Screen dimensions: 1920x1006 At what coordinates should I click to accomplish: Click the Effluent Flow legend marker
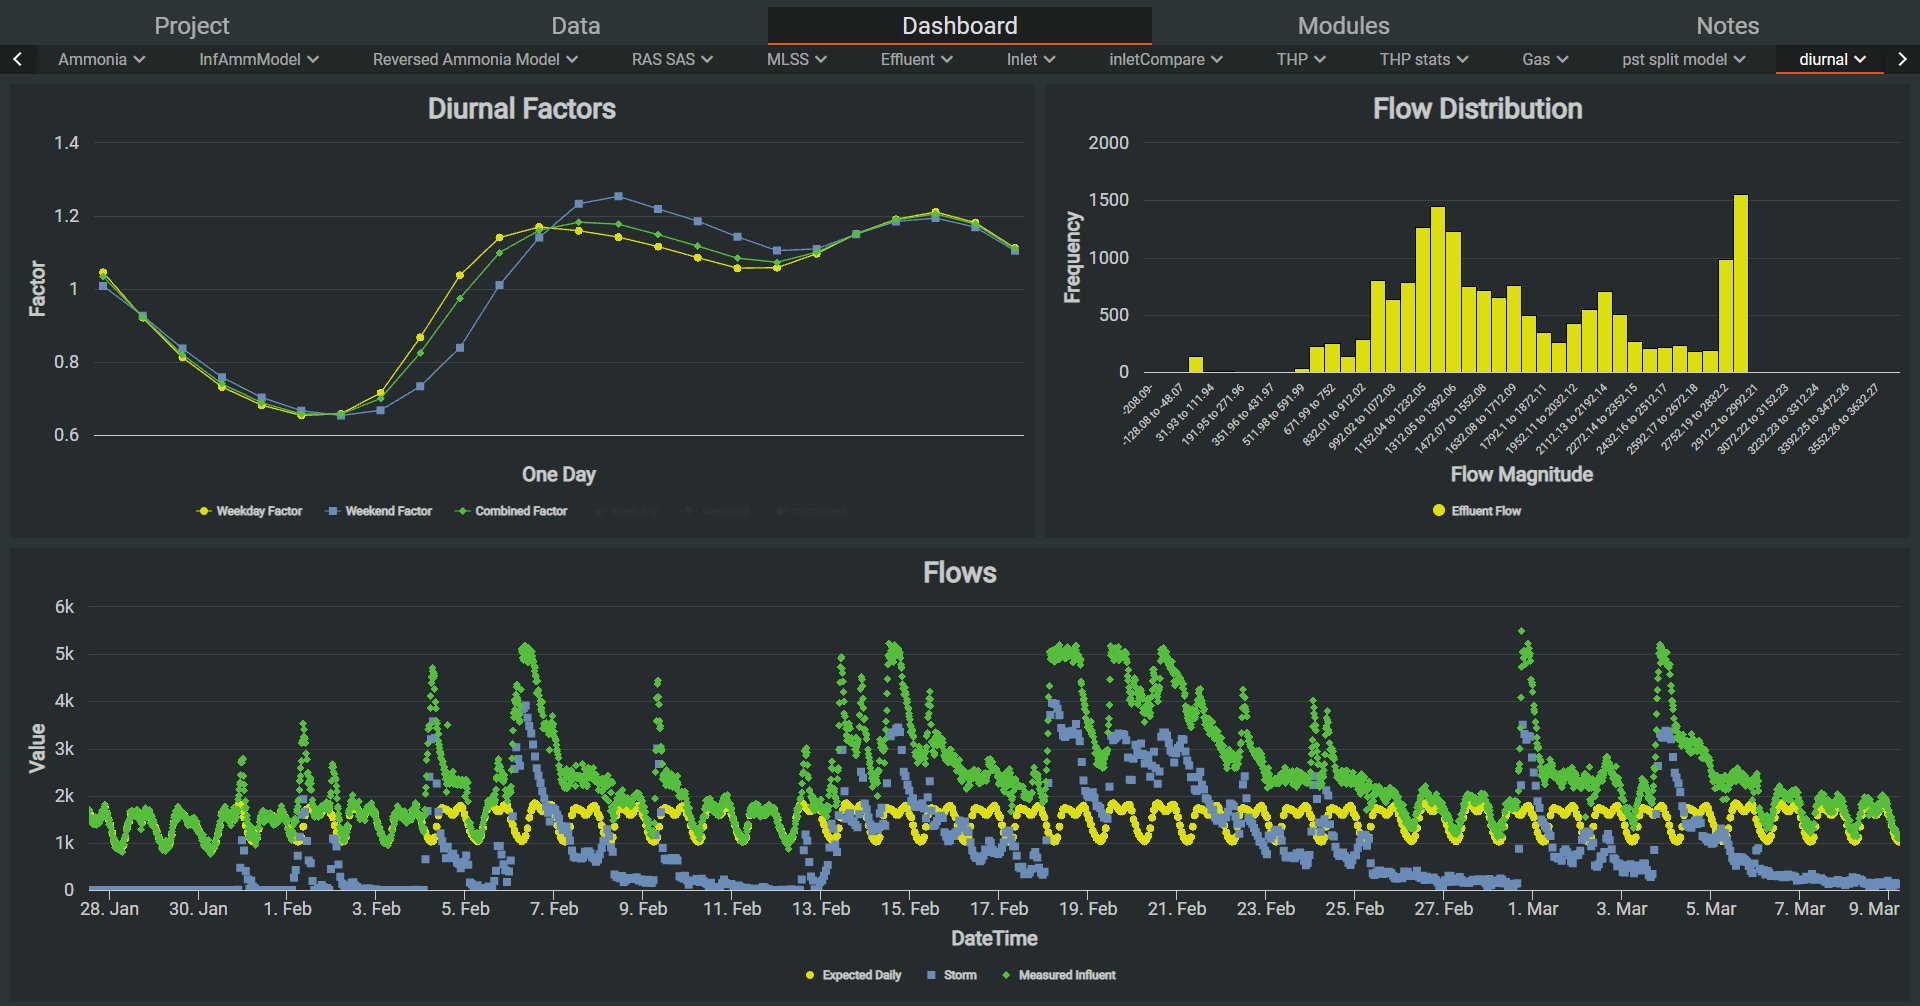pos(1438,511)
